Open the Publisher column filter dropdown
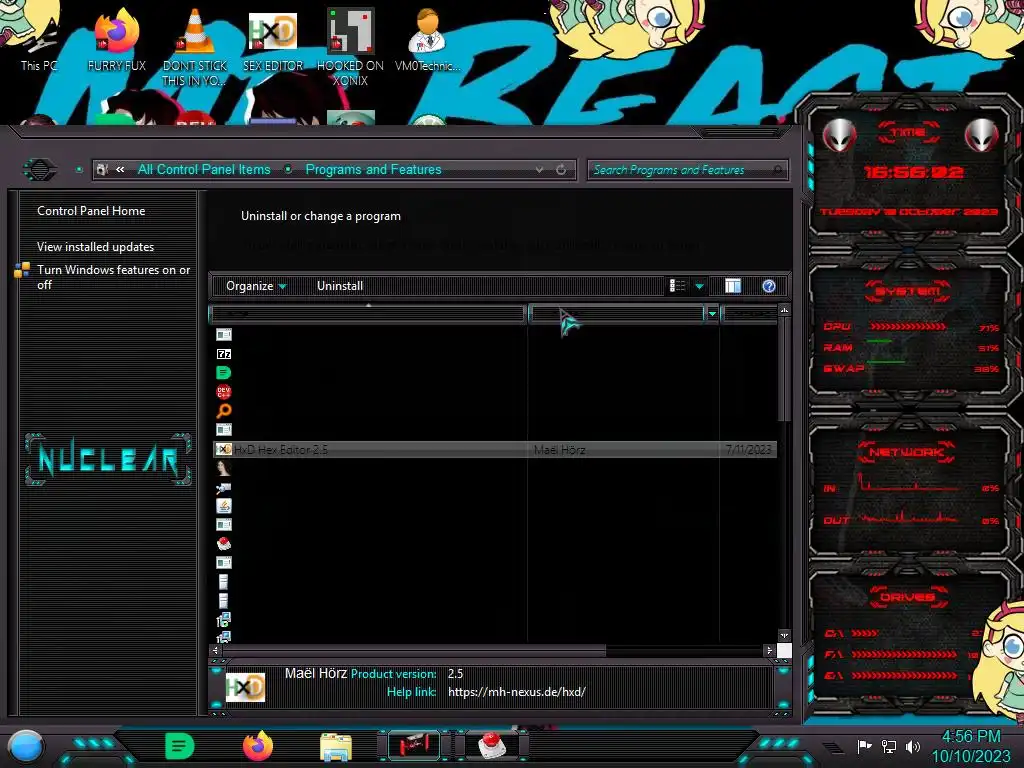Screen dimensions: 1024x768 pyautogui.click(x=712, y=314)
